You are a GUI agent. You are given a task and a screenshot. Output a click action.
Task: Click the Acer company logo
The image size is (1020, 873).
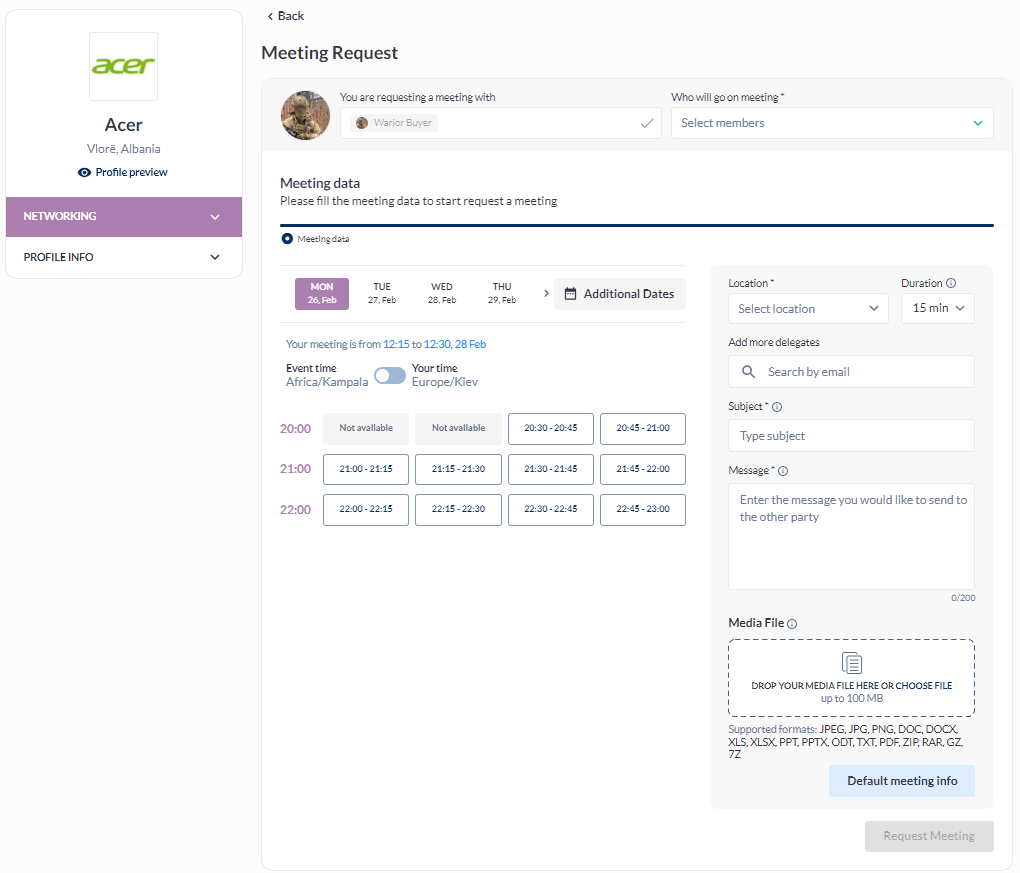pyautogui.click(x=123, y=67)
